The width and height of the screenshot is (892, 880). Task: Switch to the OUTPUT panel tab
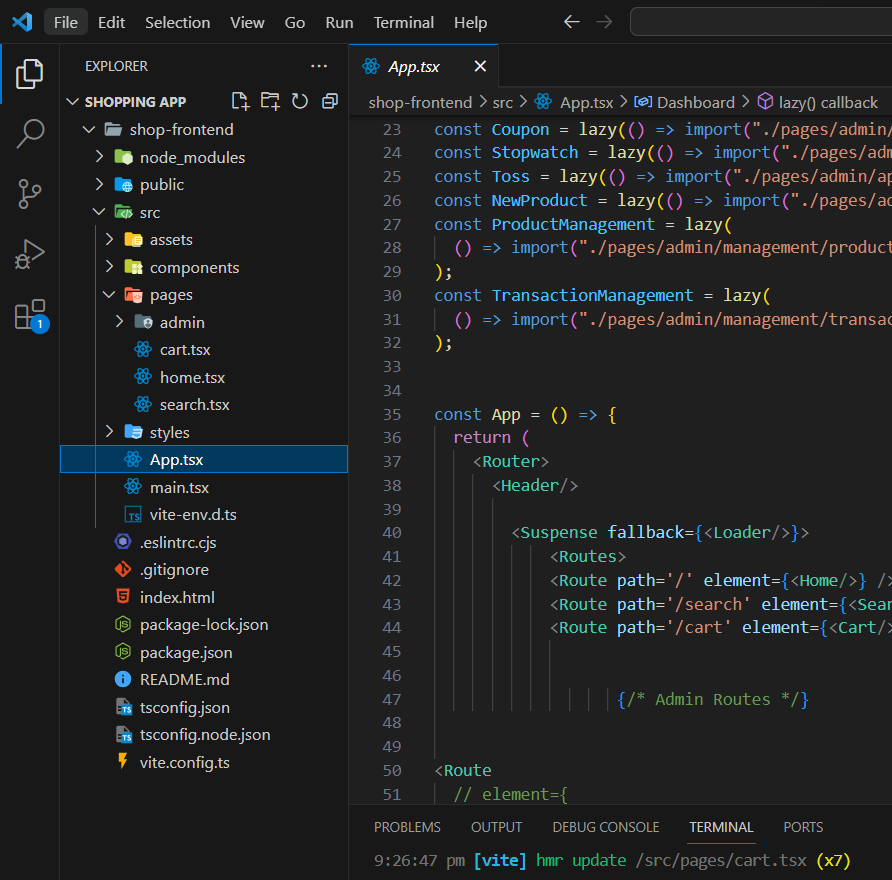(x=497, y=827)
